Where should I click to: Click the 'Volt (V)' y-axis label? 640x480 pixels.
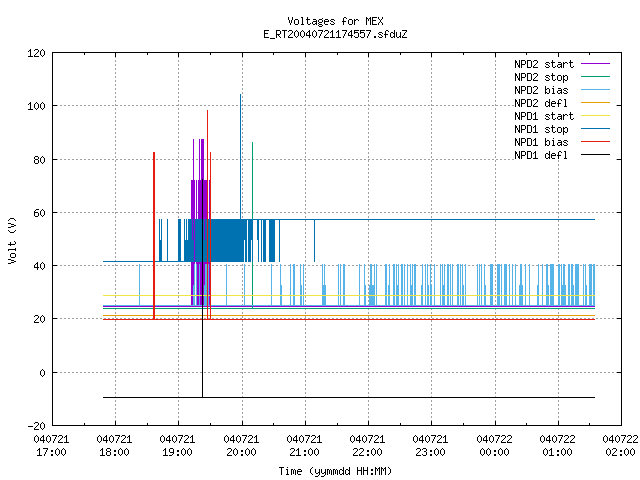point(13,240)
